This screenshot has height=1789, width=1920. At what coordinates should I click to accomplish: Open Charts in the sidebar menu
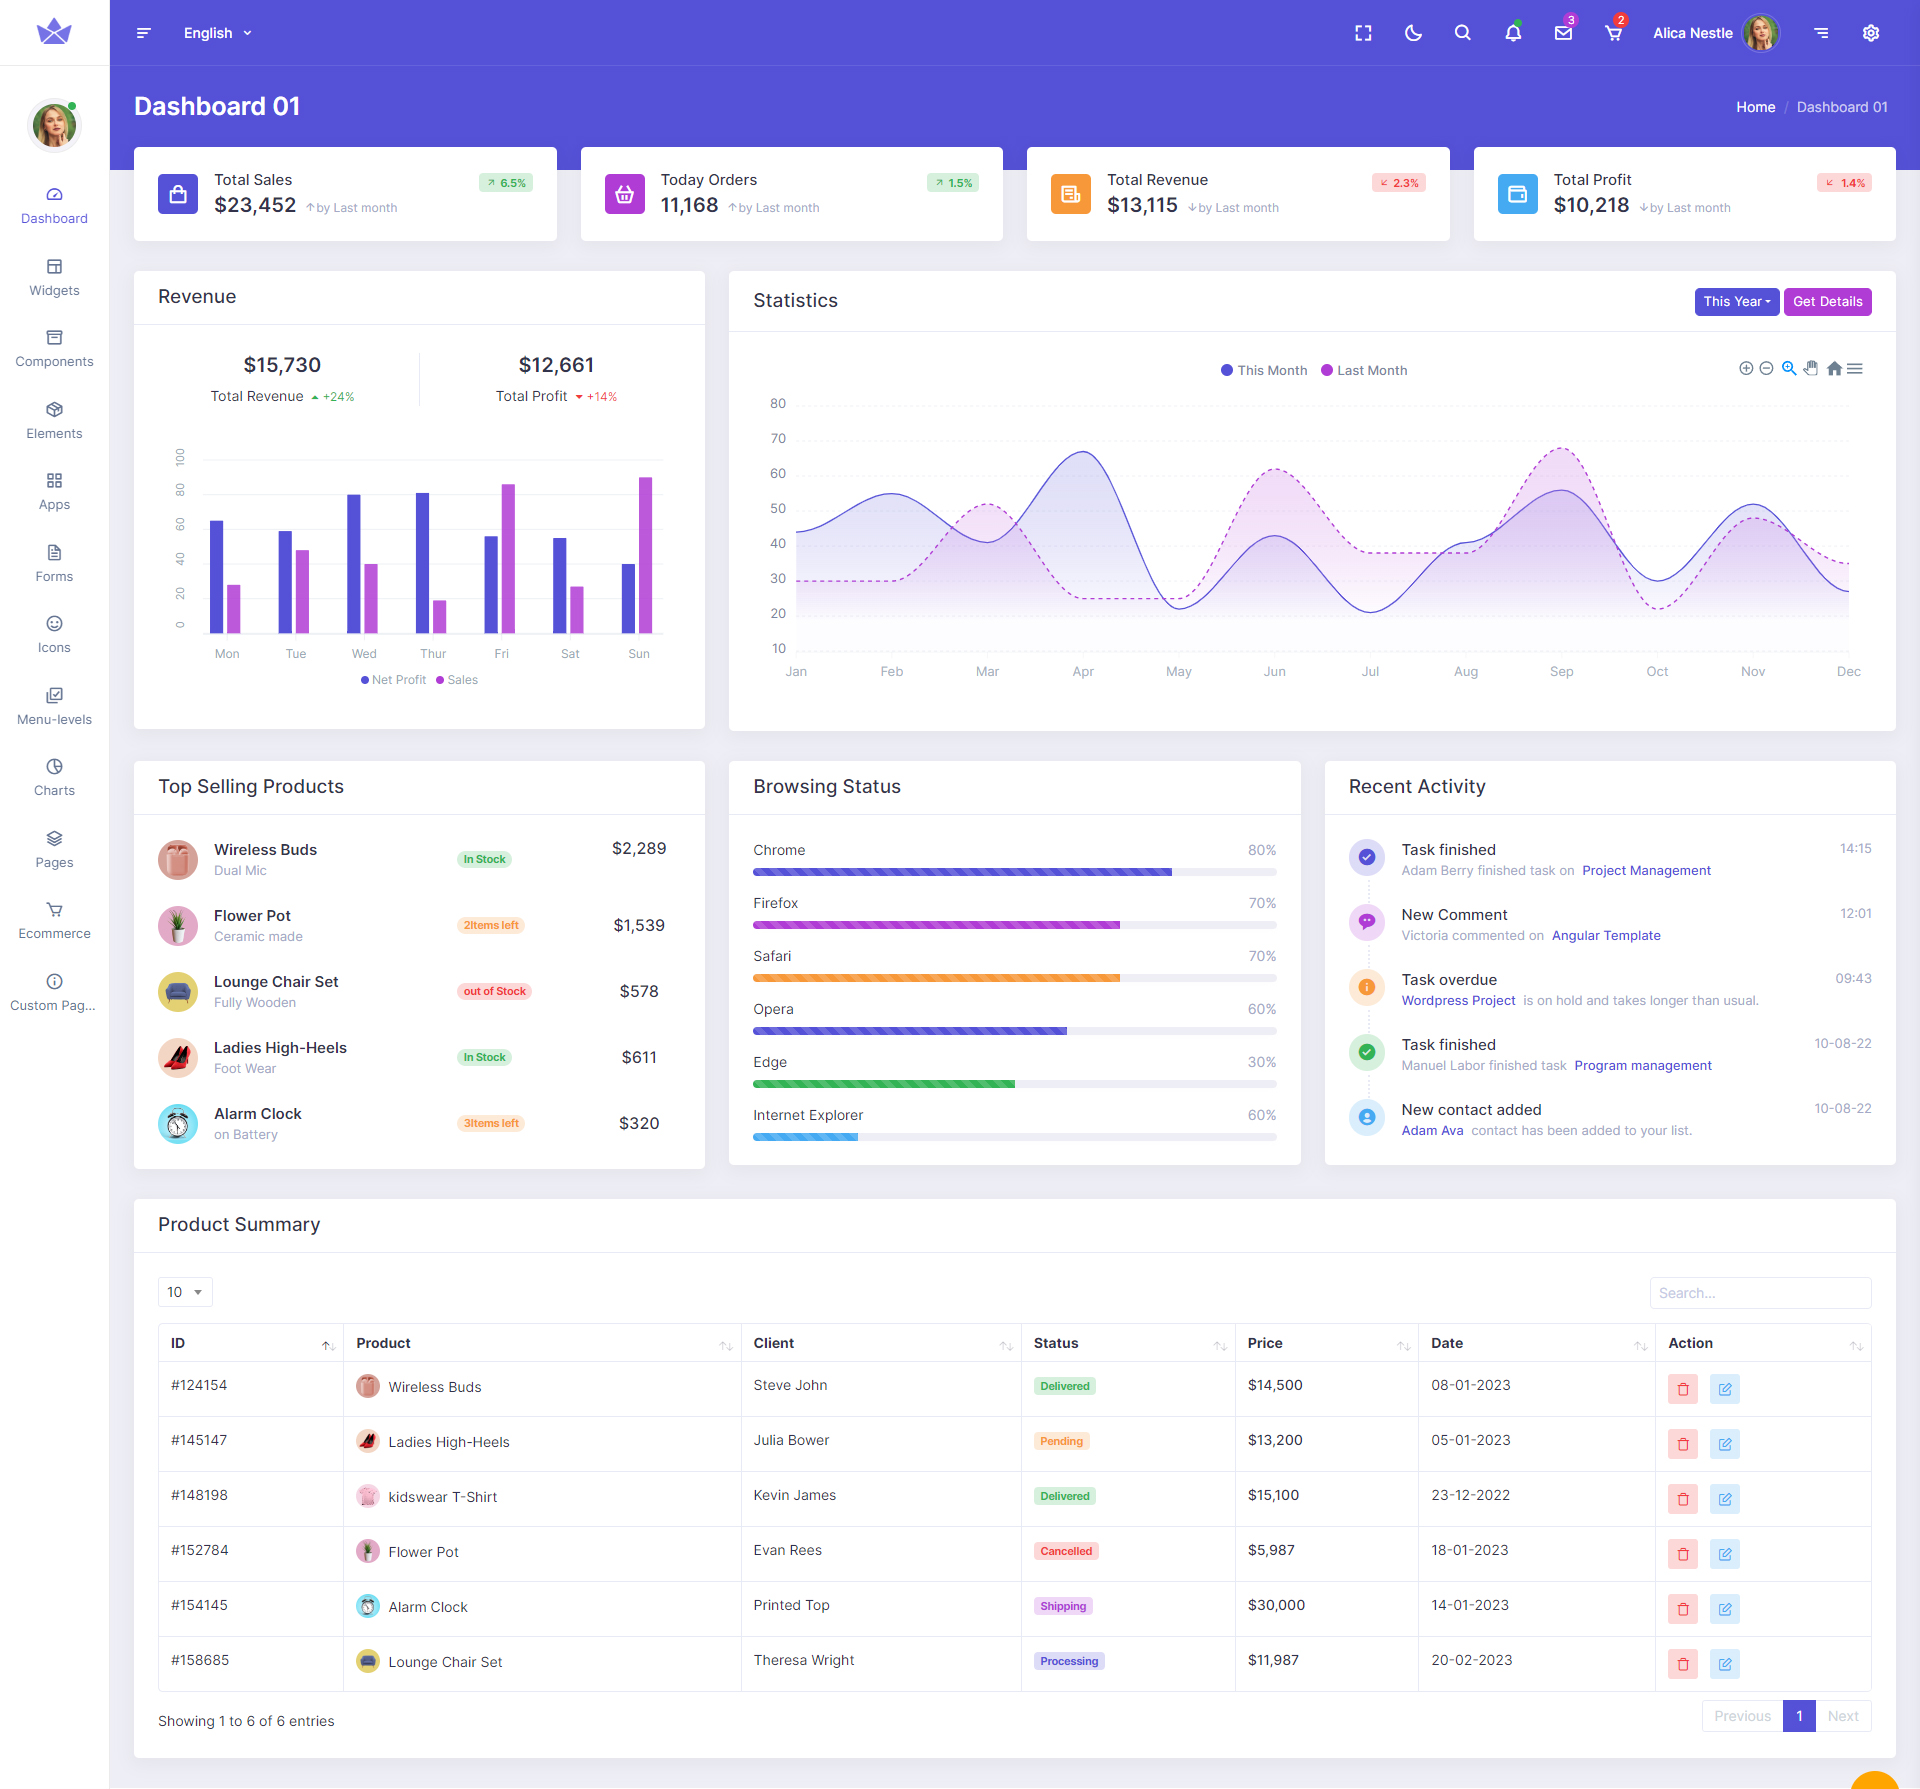pyautogui.click(x=54, y=778)
